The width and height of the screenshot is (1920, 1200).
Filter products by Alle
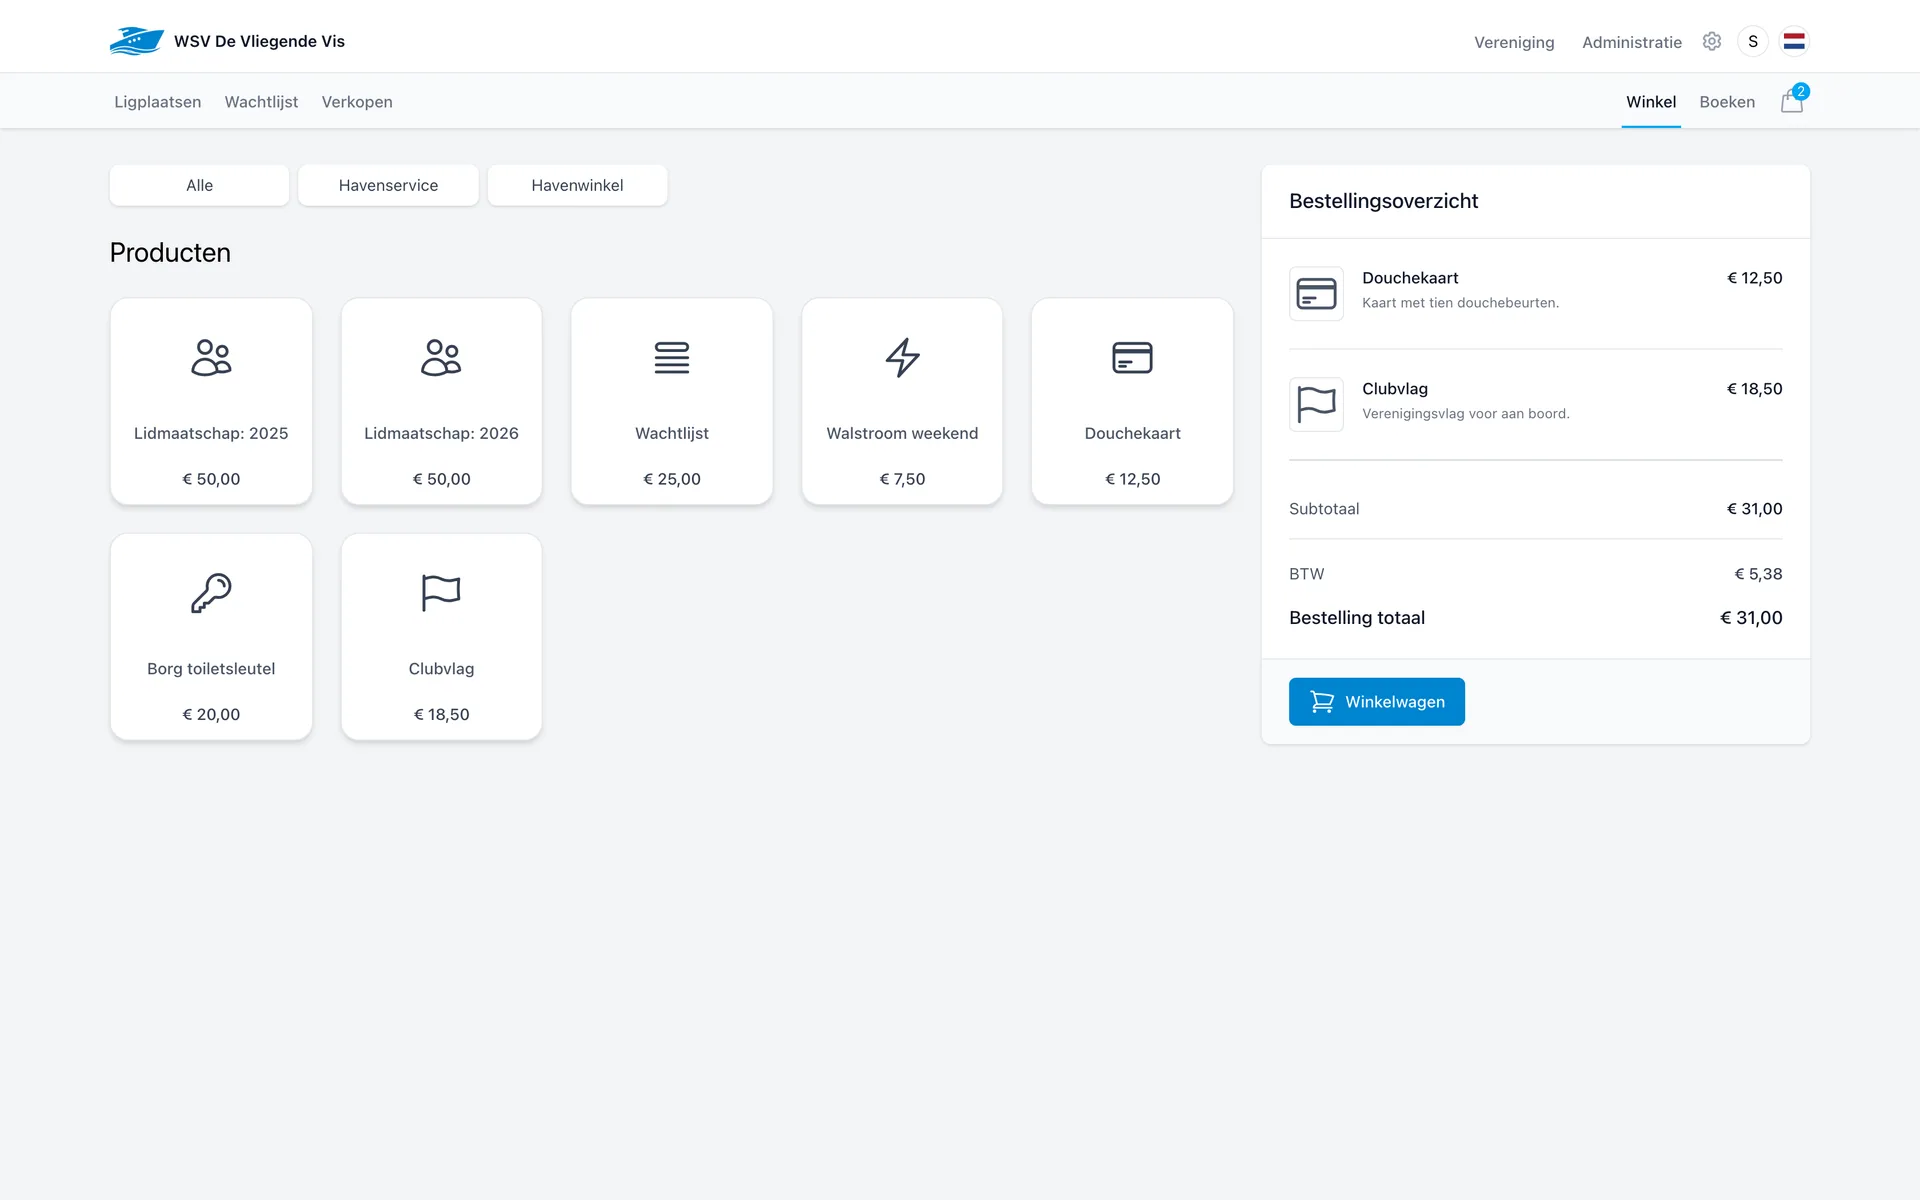[x=199, y=185]
